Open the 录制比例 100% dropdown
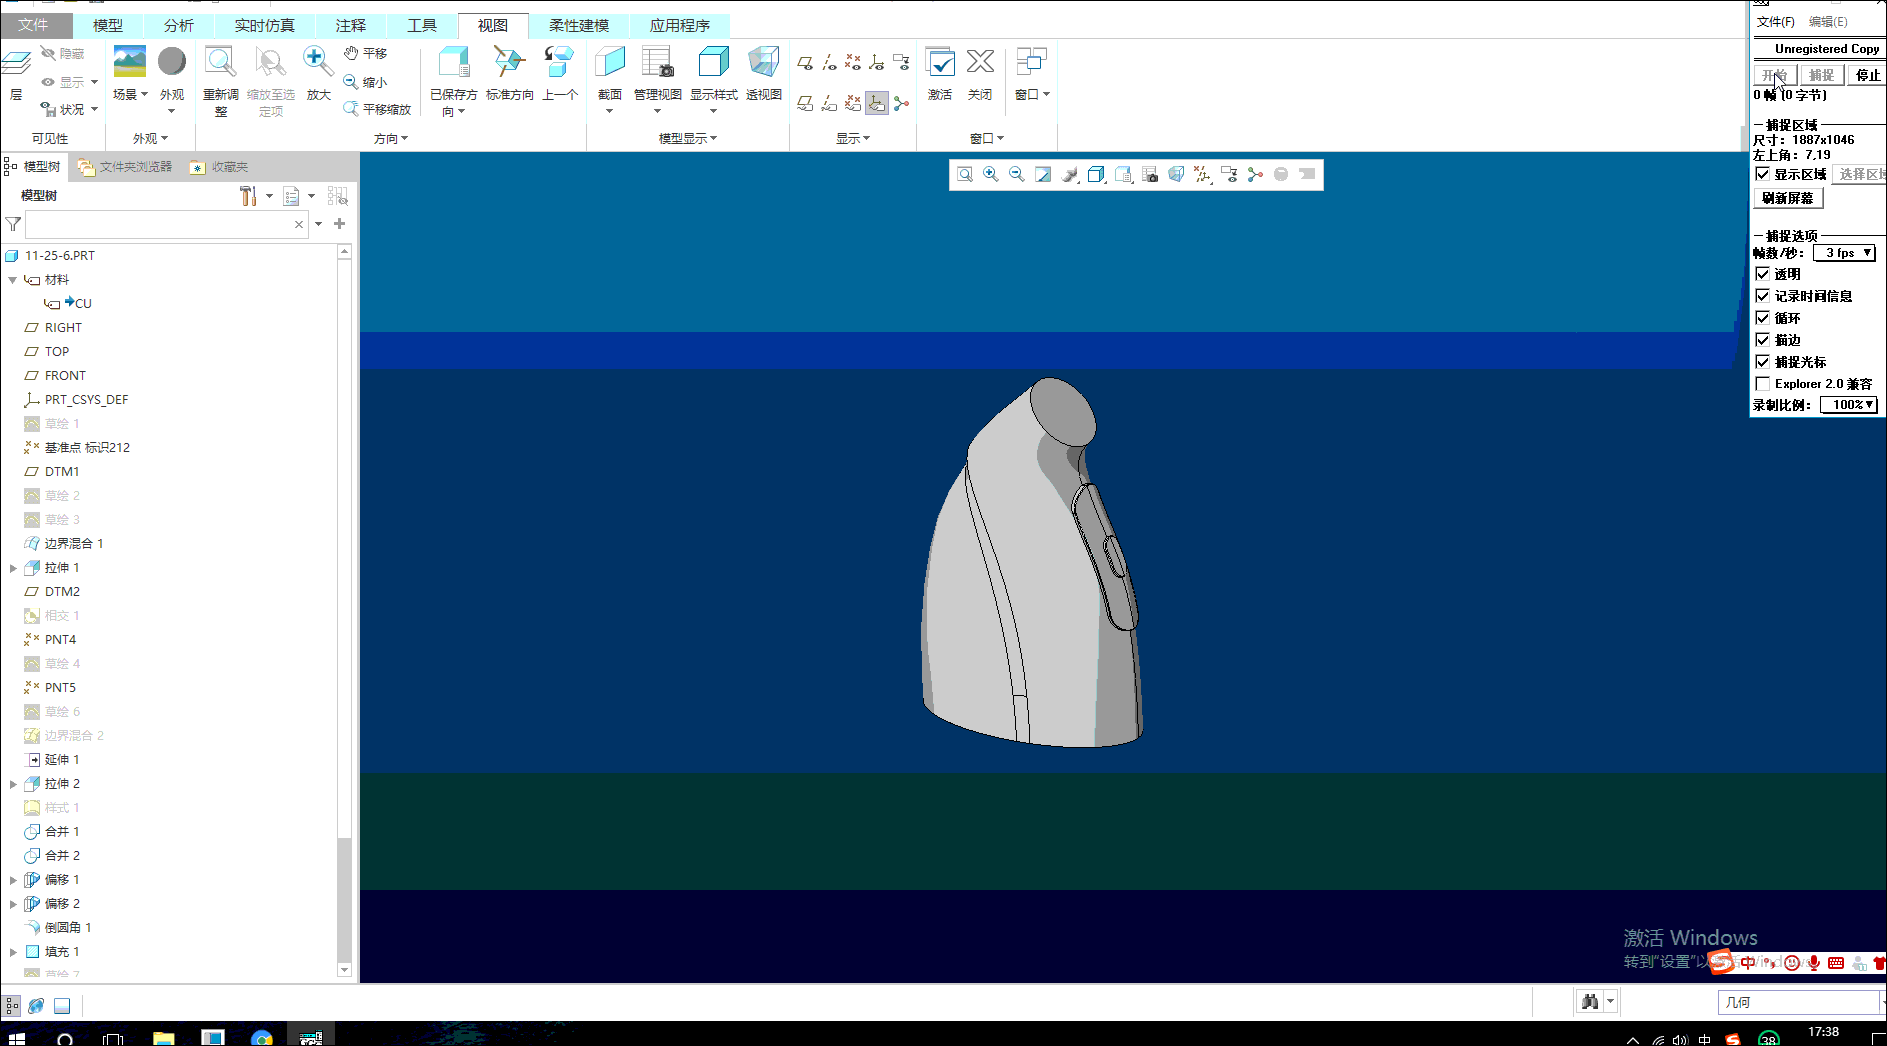Screen dimensions: 1887x1046 1849,405
